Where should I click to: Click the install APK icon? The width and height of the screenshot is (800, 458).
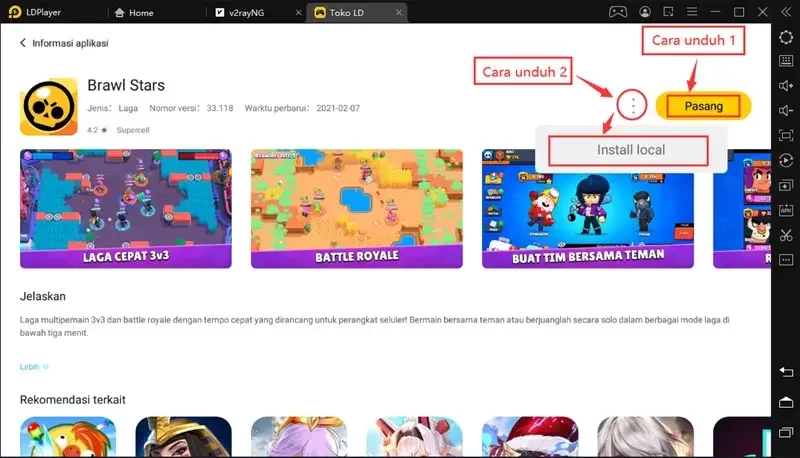coord(786,210)
